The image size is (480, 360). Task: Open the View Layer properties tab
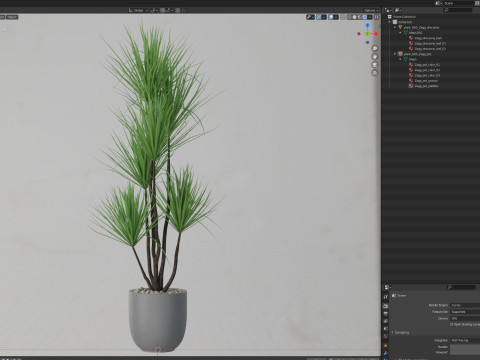pyautogui.click(x=386, y=321)
